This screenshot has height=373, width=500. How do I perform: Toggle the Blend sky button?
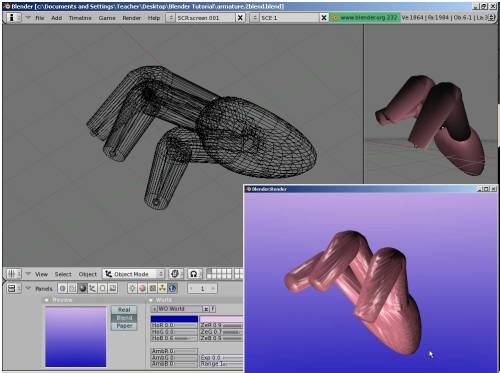click(124, 318)
